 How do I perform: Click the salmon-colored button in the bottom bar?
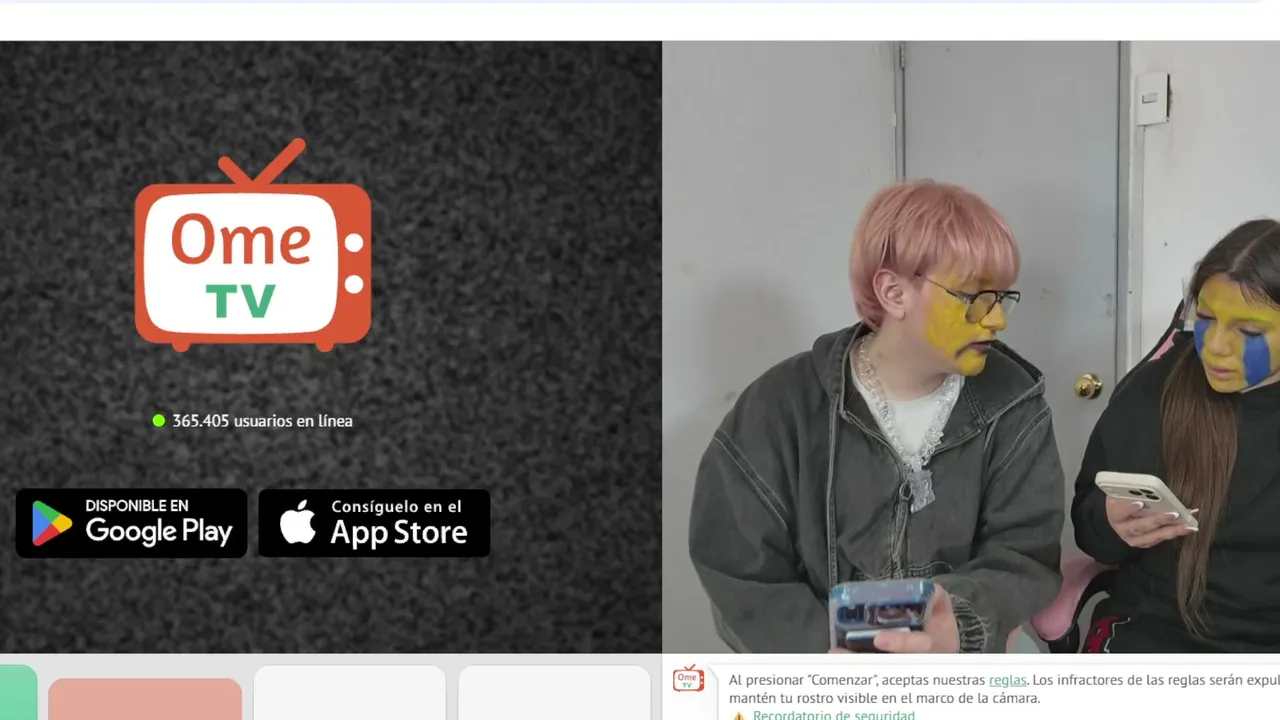tap(145, 699)
